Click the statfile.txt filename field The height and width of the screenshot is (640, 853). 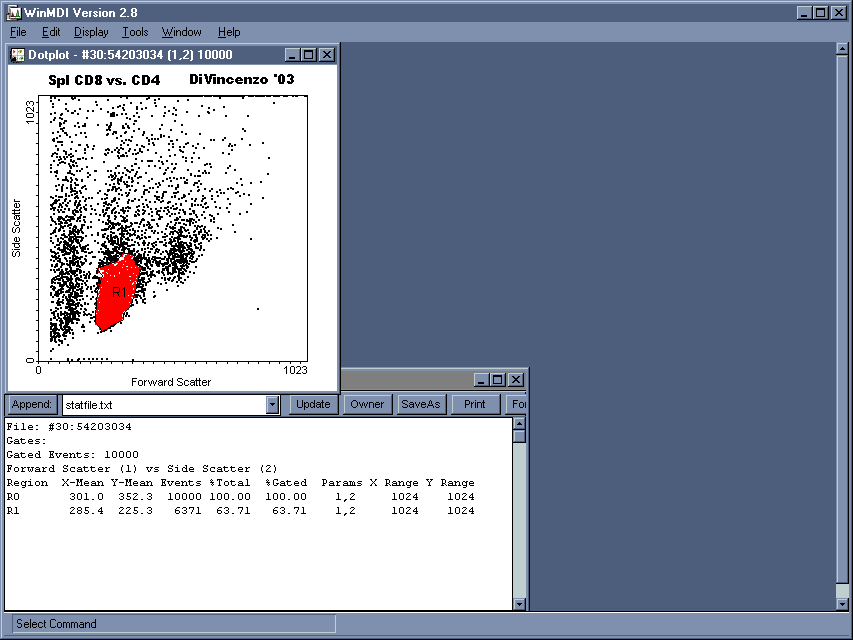point(160,404)
